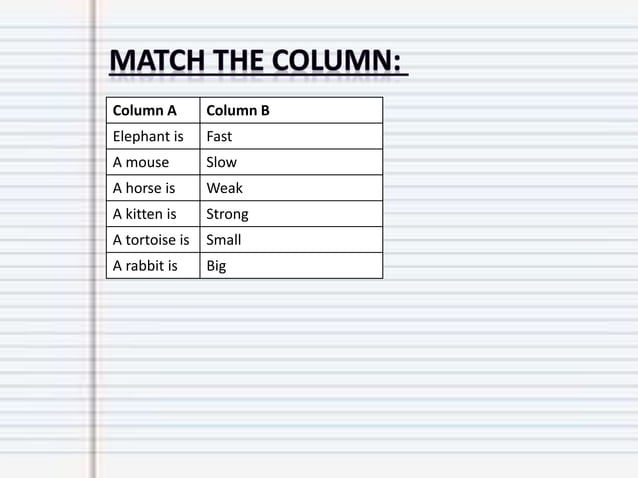Screen dimensions: 638x478
Task: Click the word MATCH in the title
Action: click(x=157, y=61)
